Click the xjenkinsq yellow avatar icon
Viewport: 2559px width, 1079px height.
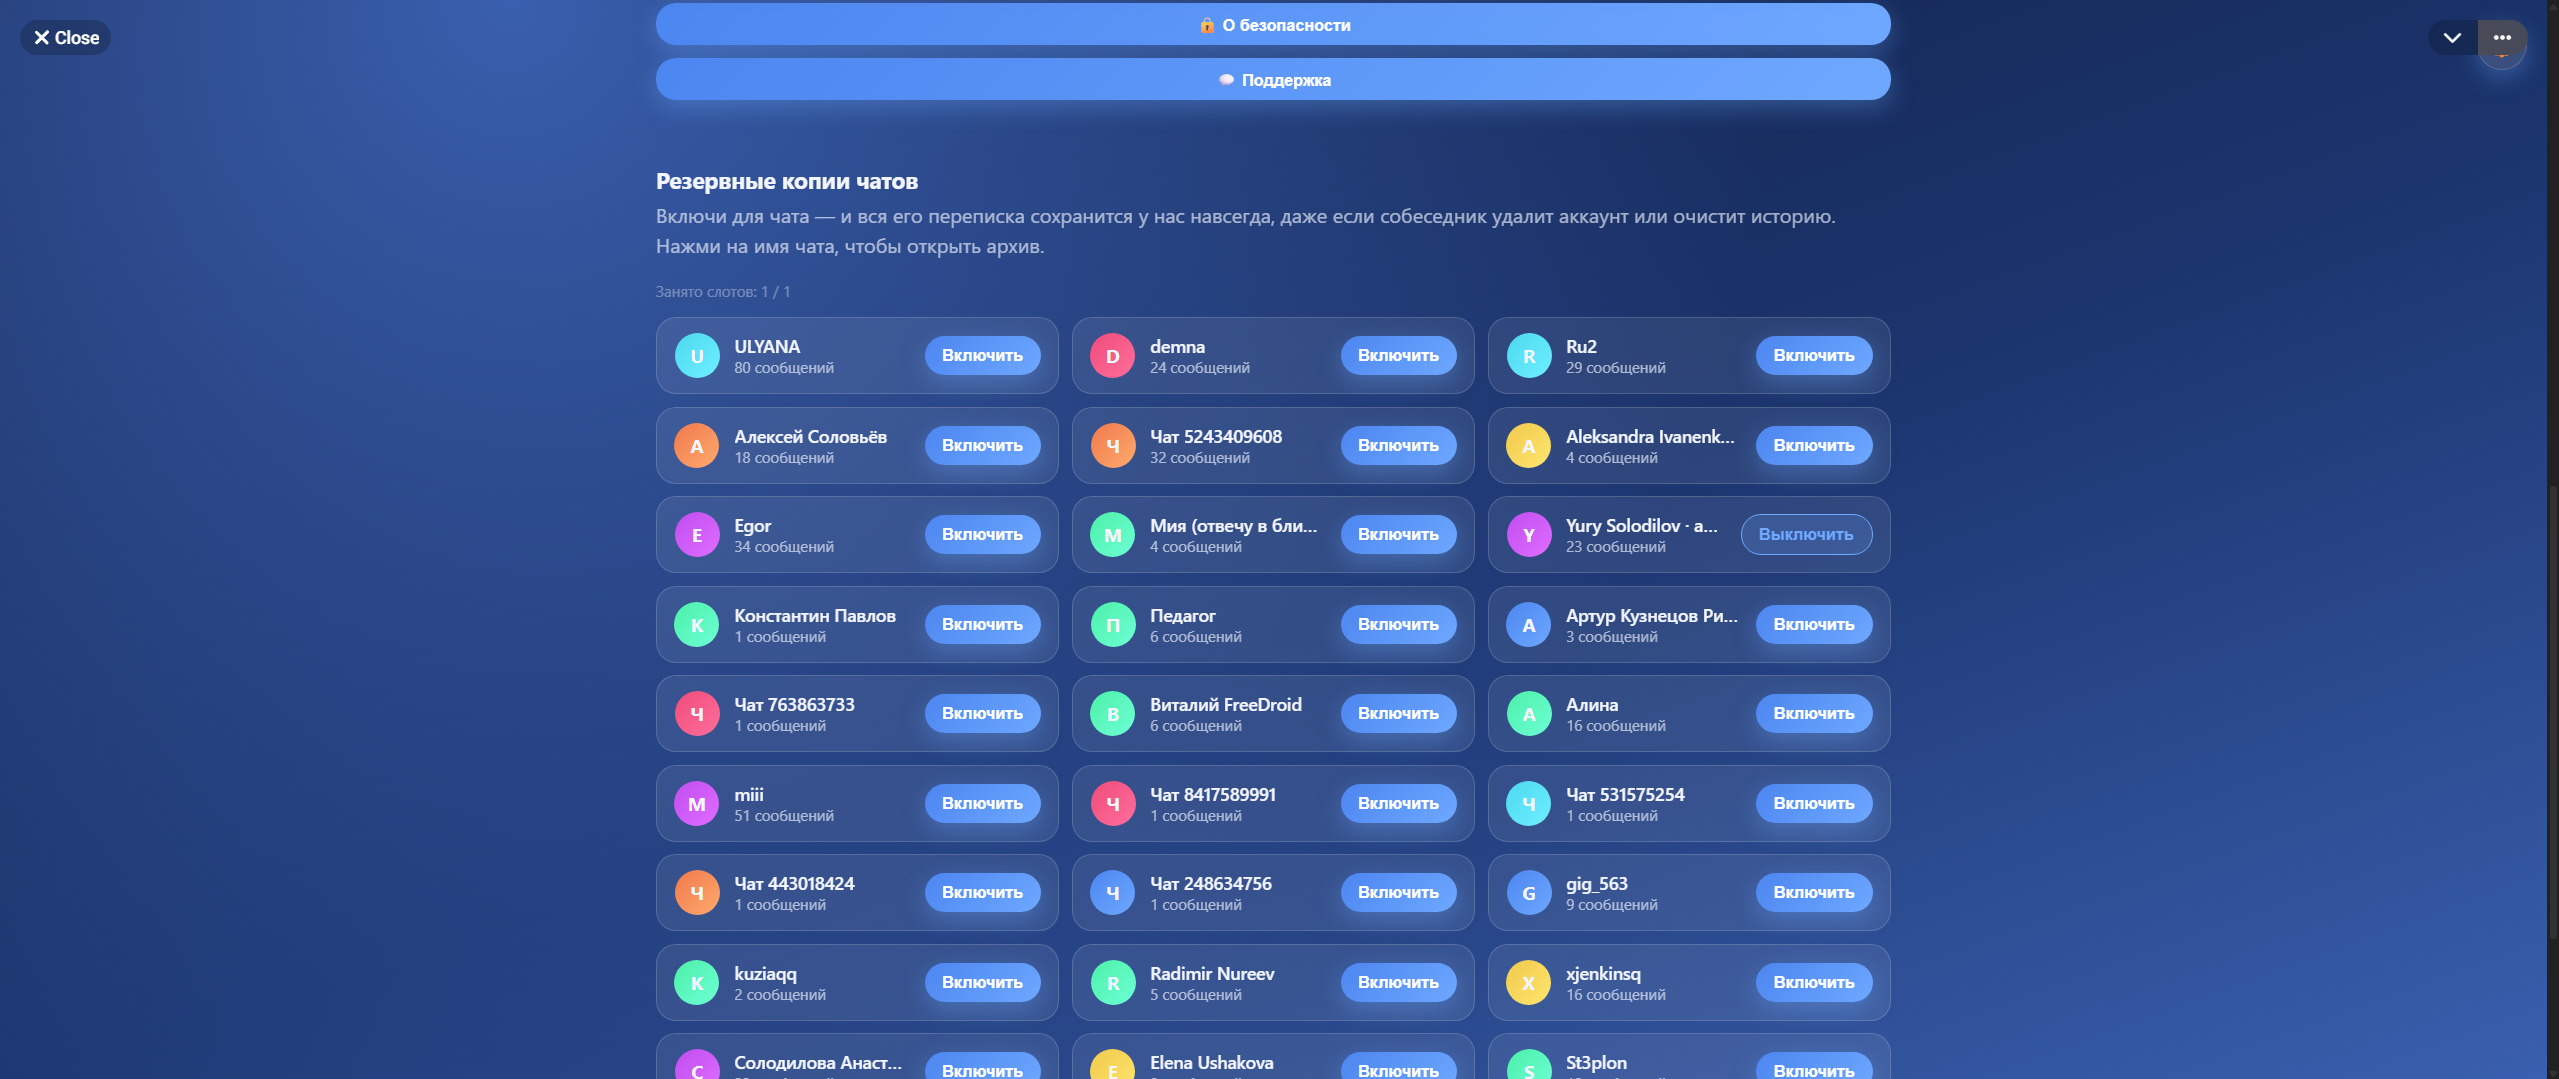[1528, 983]
